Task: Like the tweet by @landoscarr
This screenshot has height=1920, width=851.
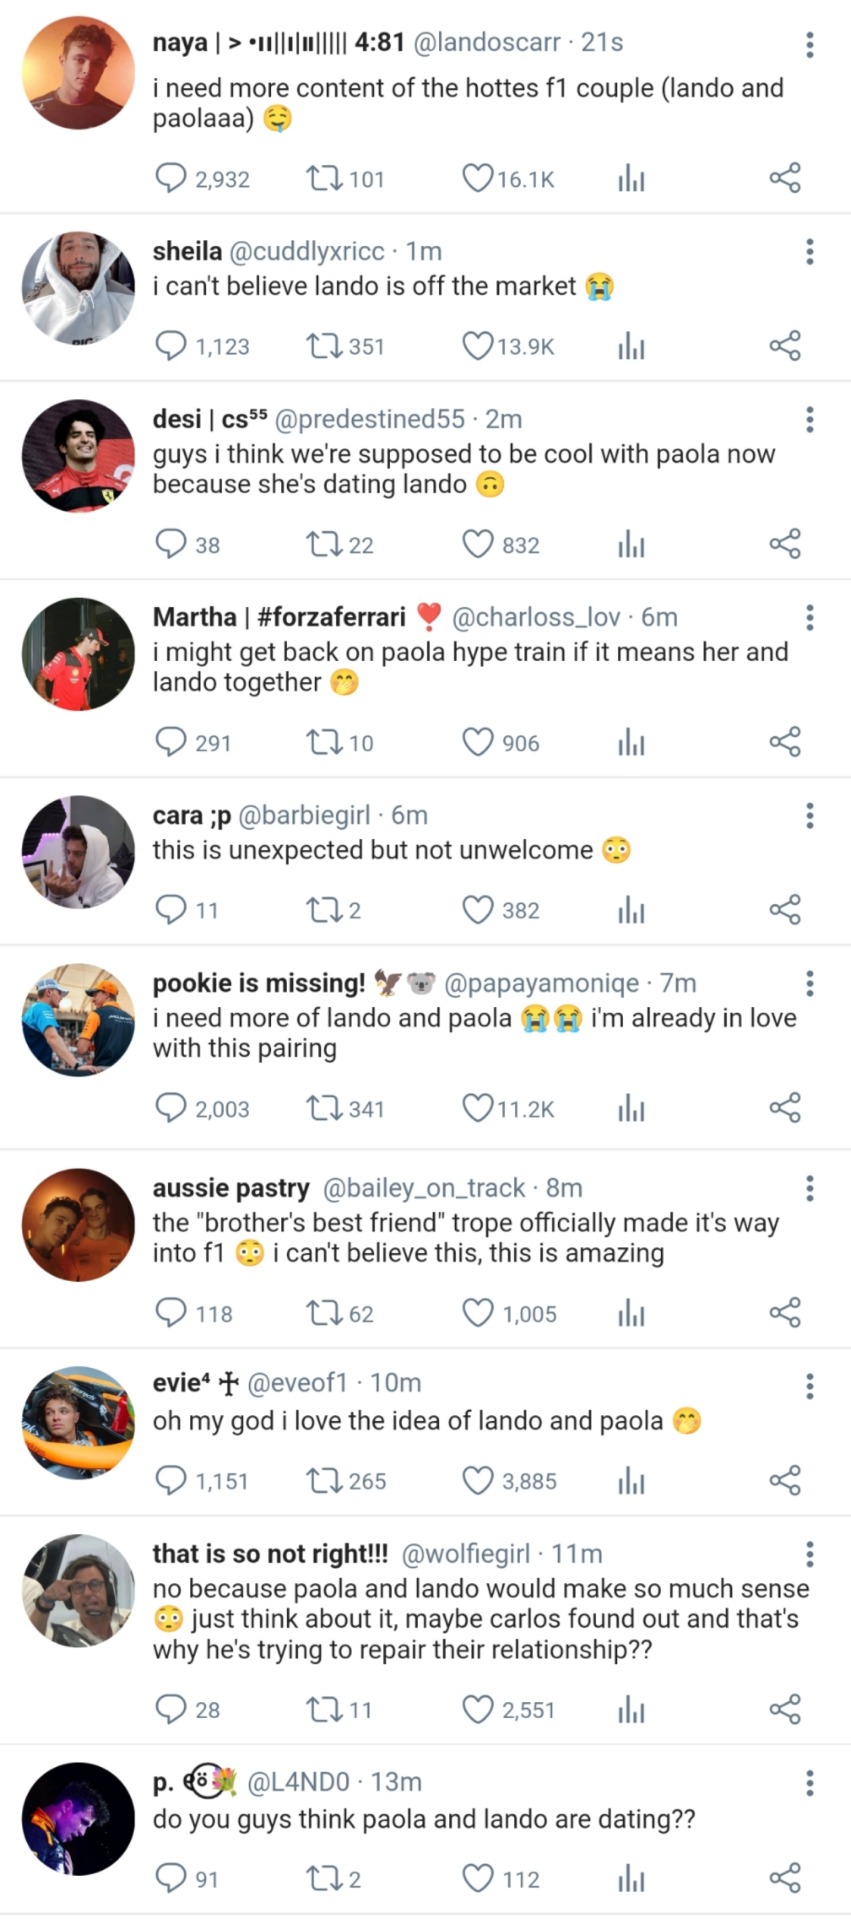Action: pyautogui.click(x=477, y=179)
